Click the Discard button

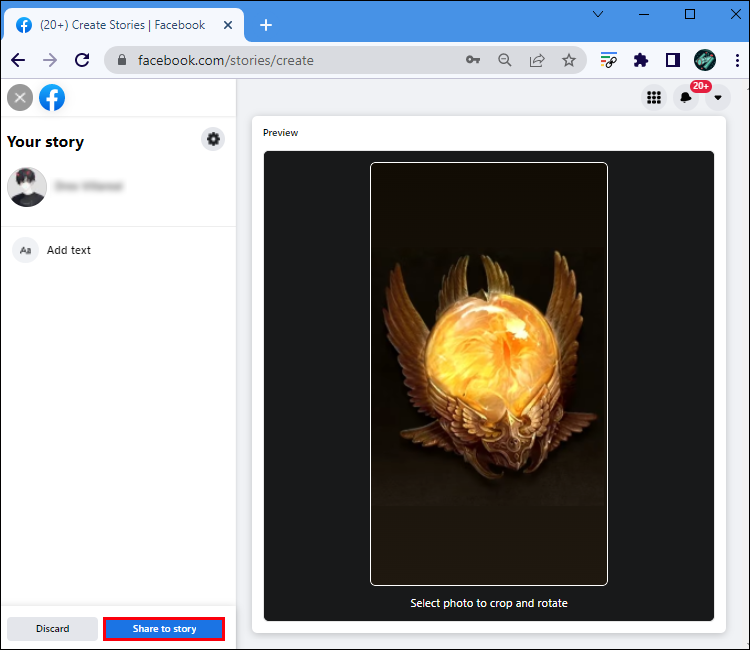click(53, 629)
